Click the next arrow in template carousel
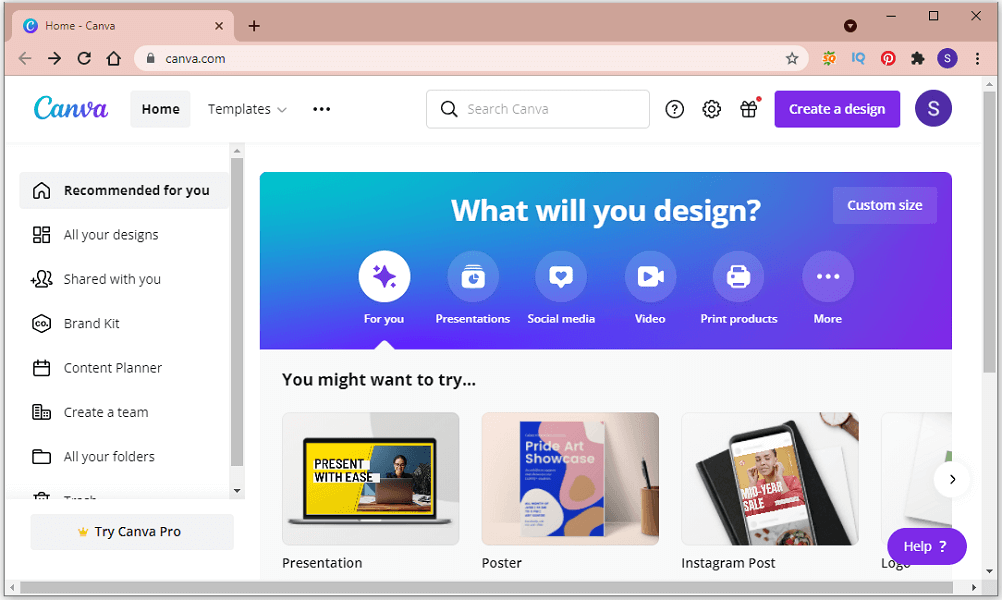The image size is (1002, 600). (952, 479)
